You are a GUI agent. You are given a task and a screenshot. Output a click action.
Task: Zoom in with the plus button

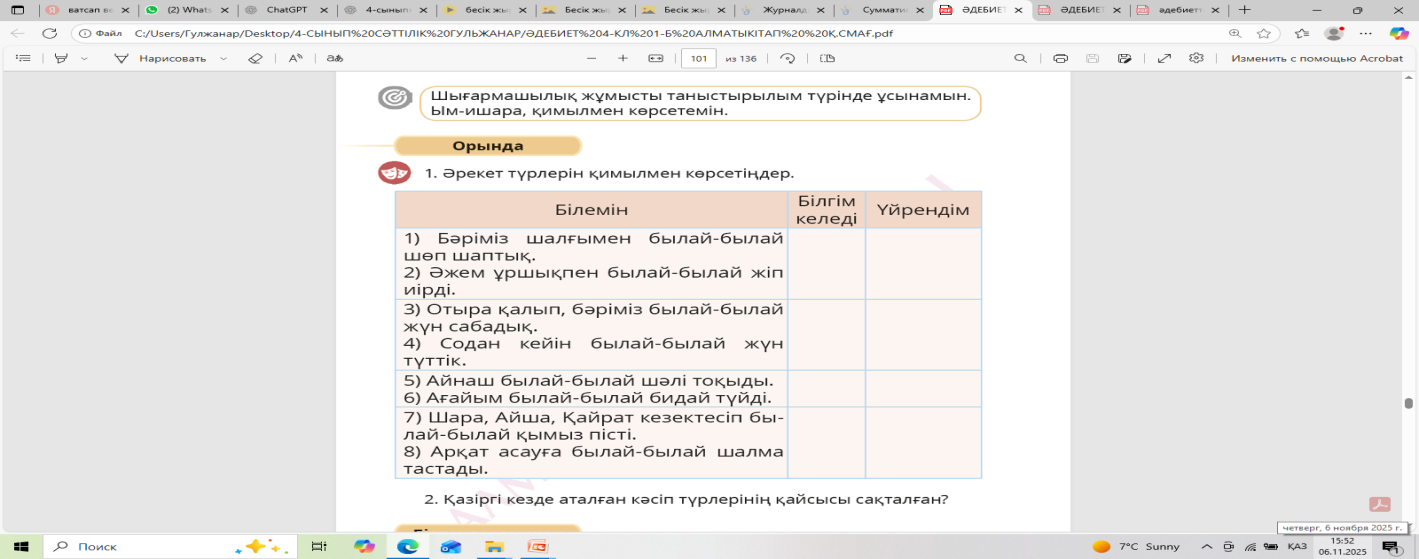(x=622, y=58)
